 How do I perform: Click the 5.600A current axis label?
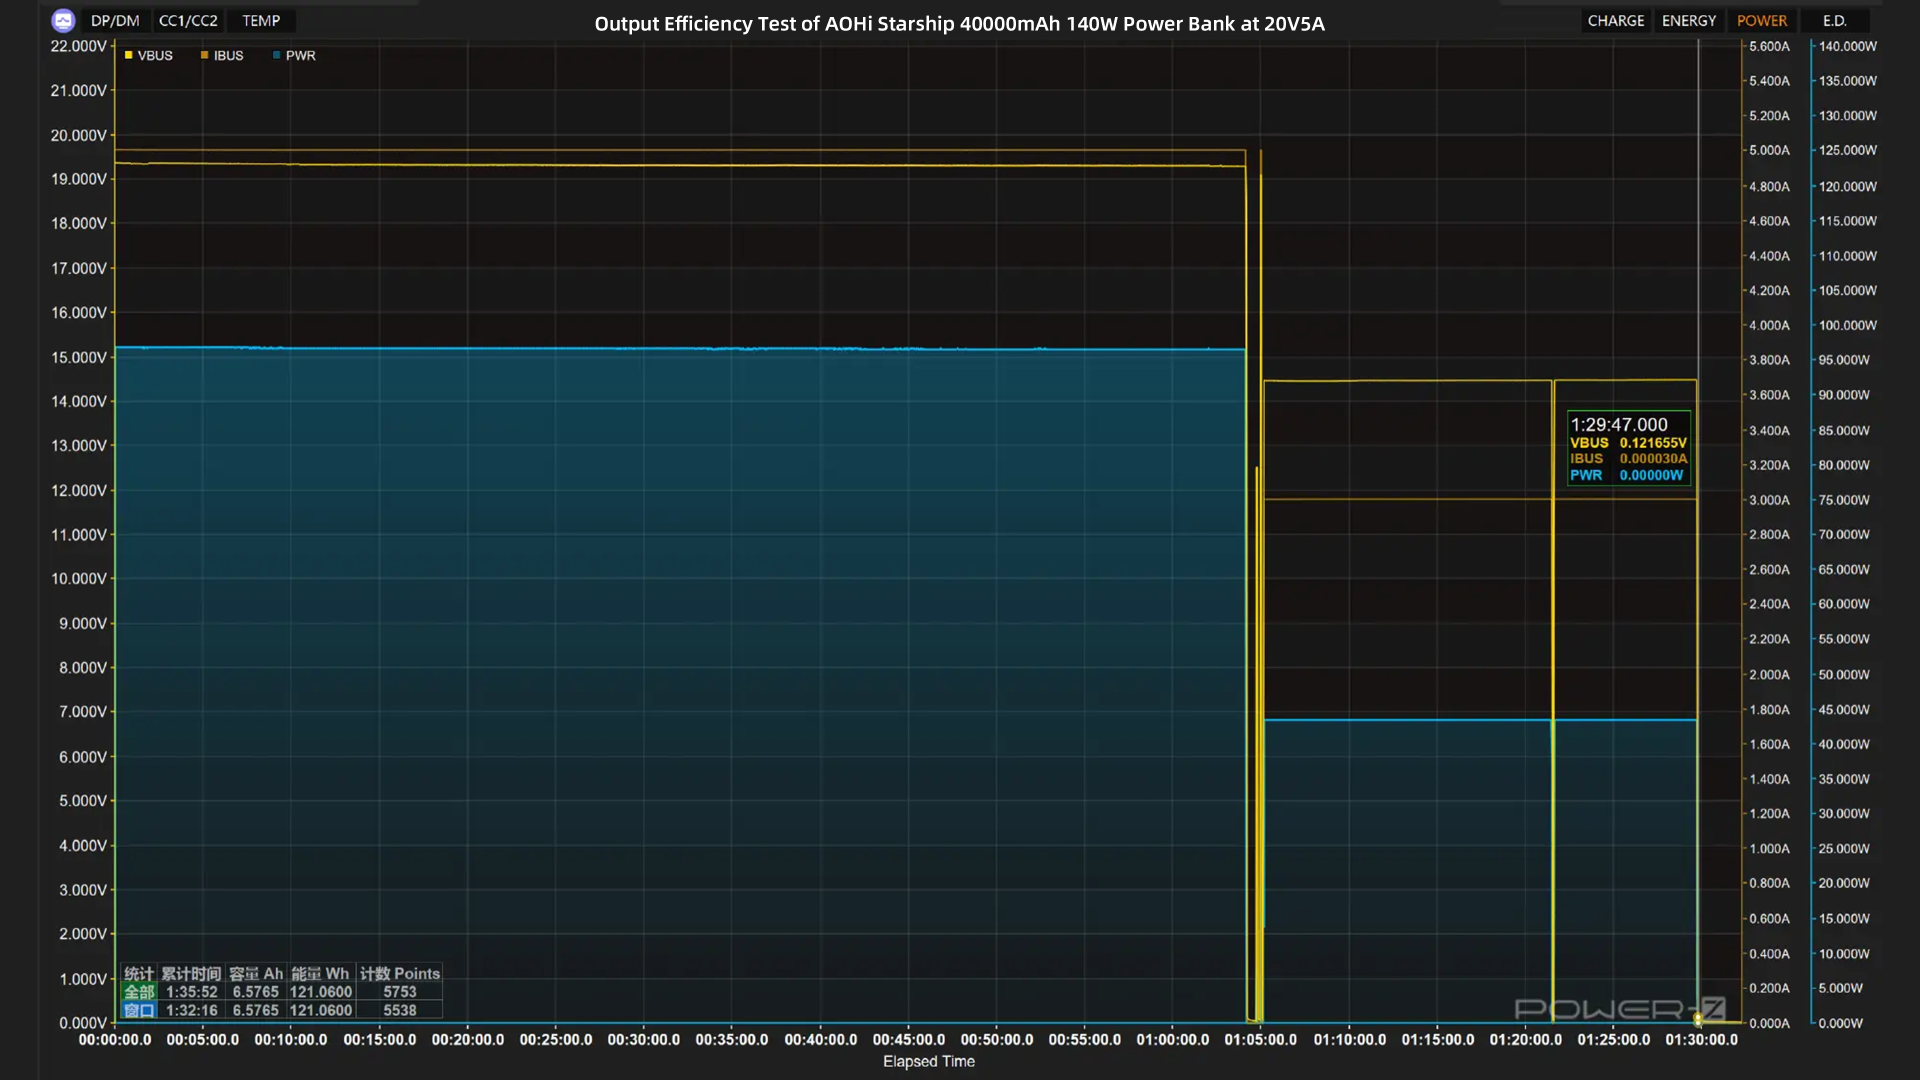point(1769,46)
